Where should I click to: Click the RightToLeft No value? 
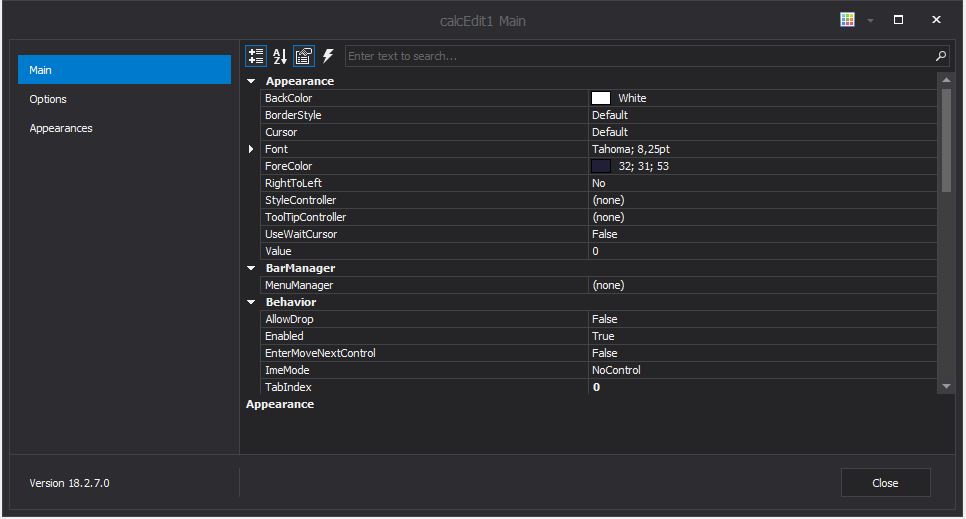click(598, 183)
